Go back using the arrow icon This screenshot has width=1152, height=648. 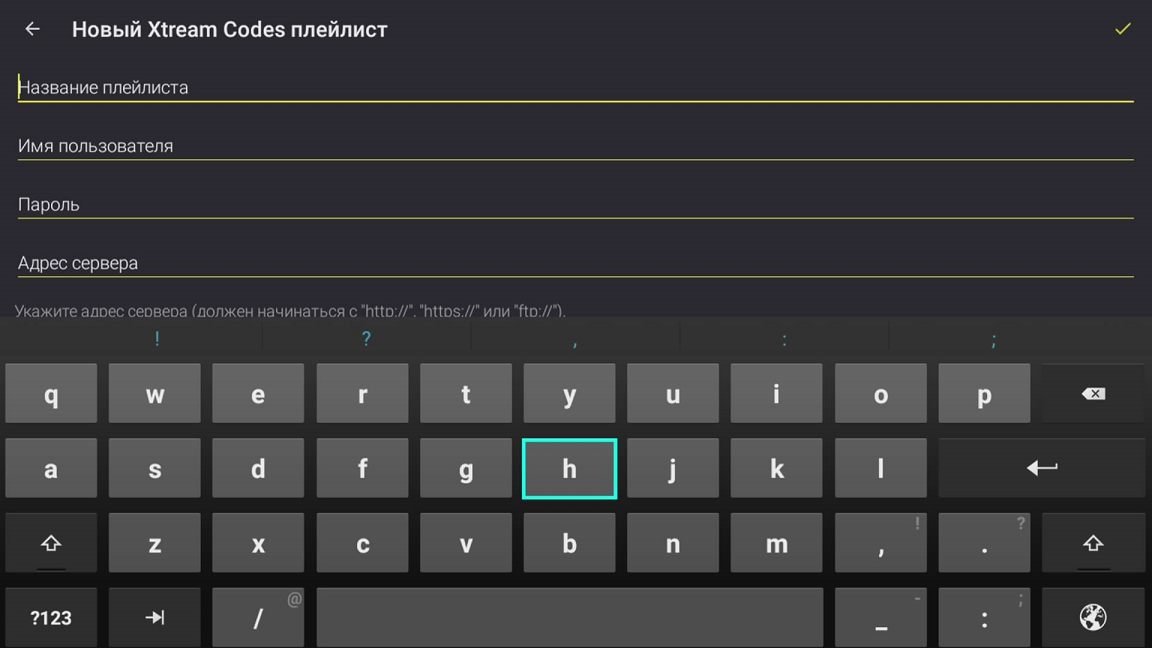[33, 29]
